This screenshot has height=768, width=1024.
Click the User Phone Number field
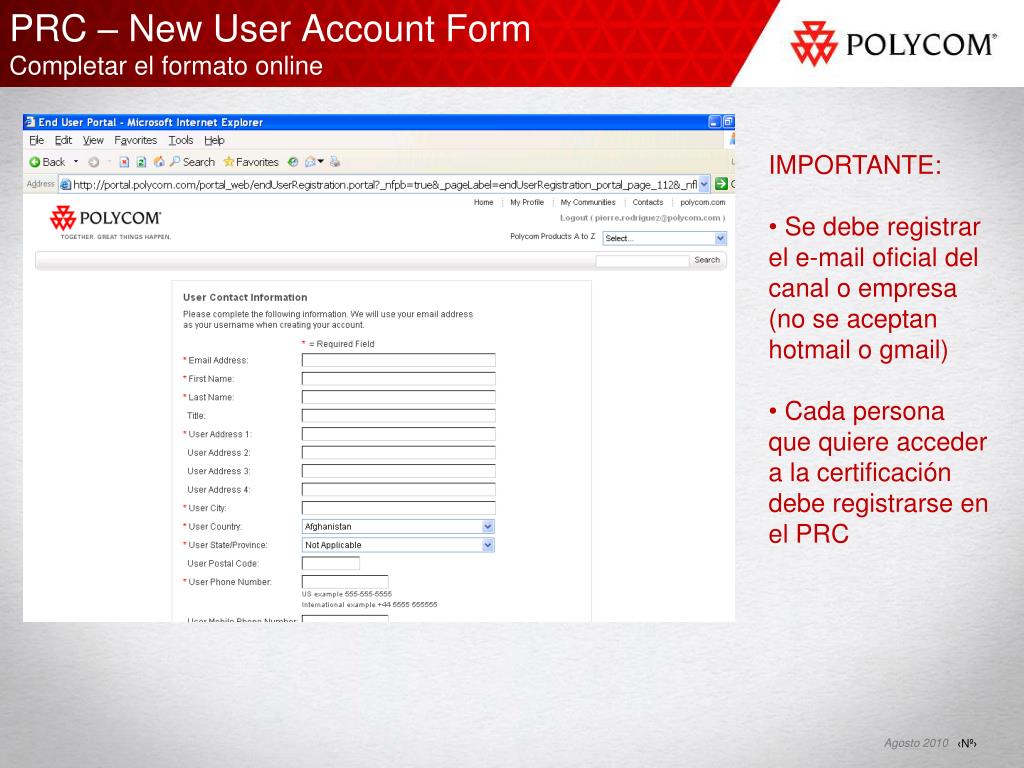click(x=345, y=582)
